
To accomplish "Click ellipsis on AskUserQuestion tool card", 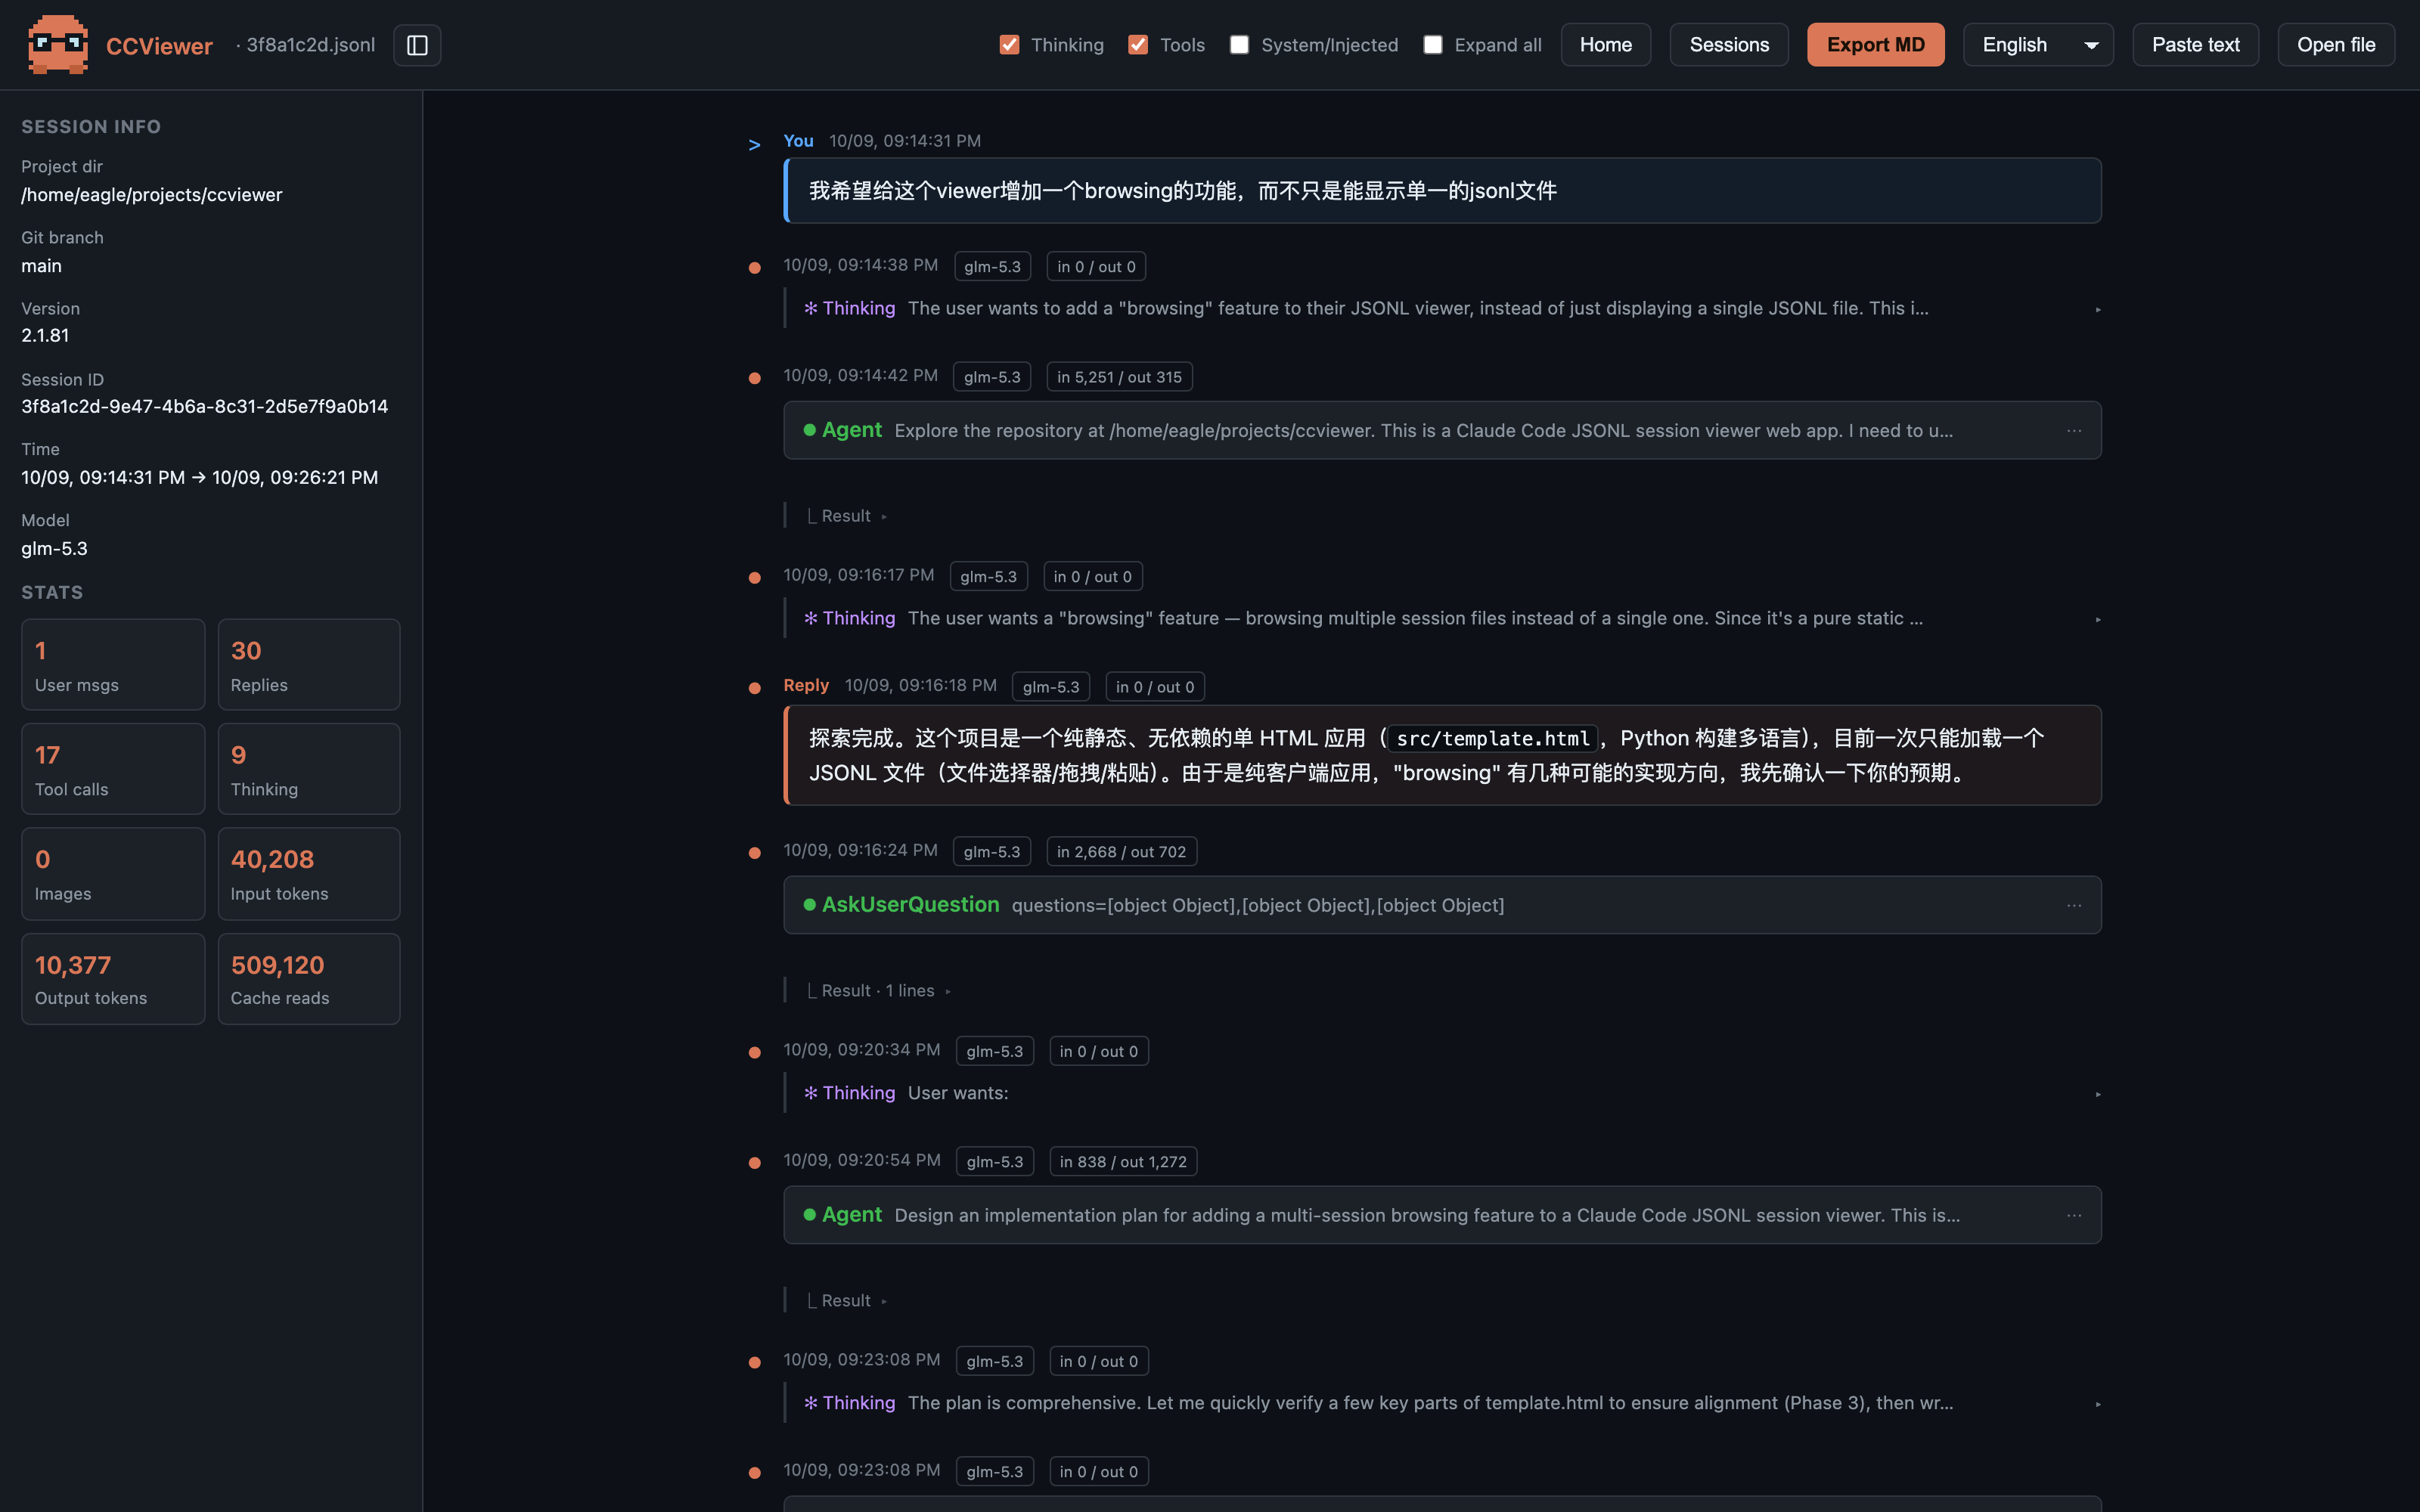I will pos(2074,905).
